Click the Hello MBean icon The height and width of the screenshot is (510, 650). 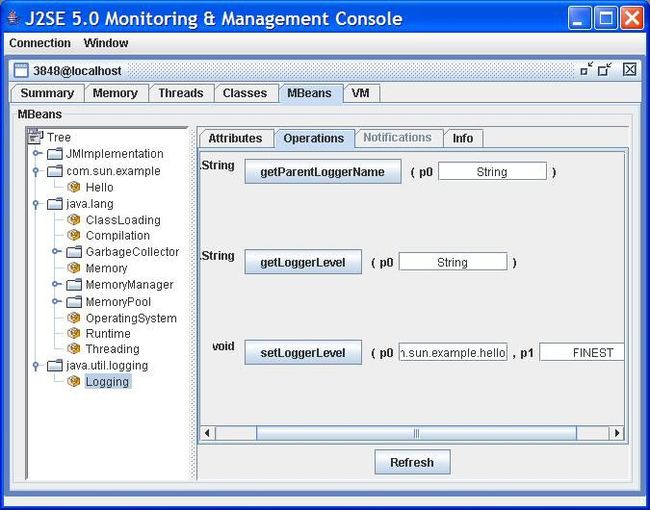click(x=74, y=187)
